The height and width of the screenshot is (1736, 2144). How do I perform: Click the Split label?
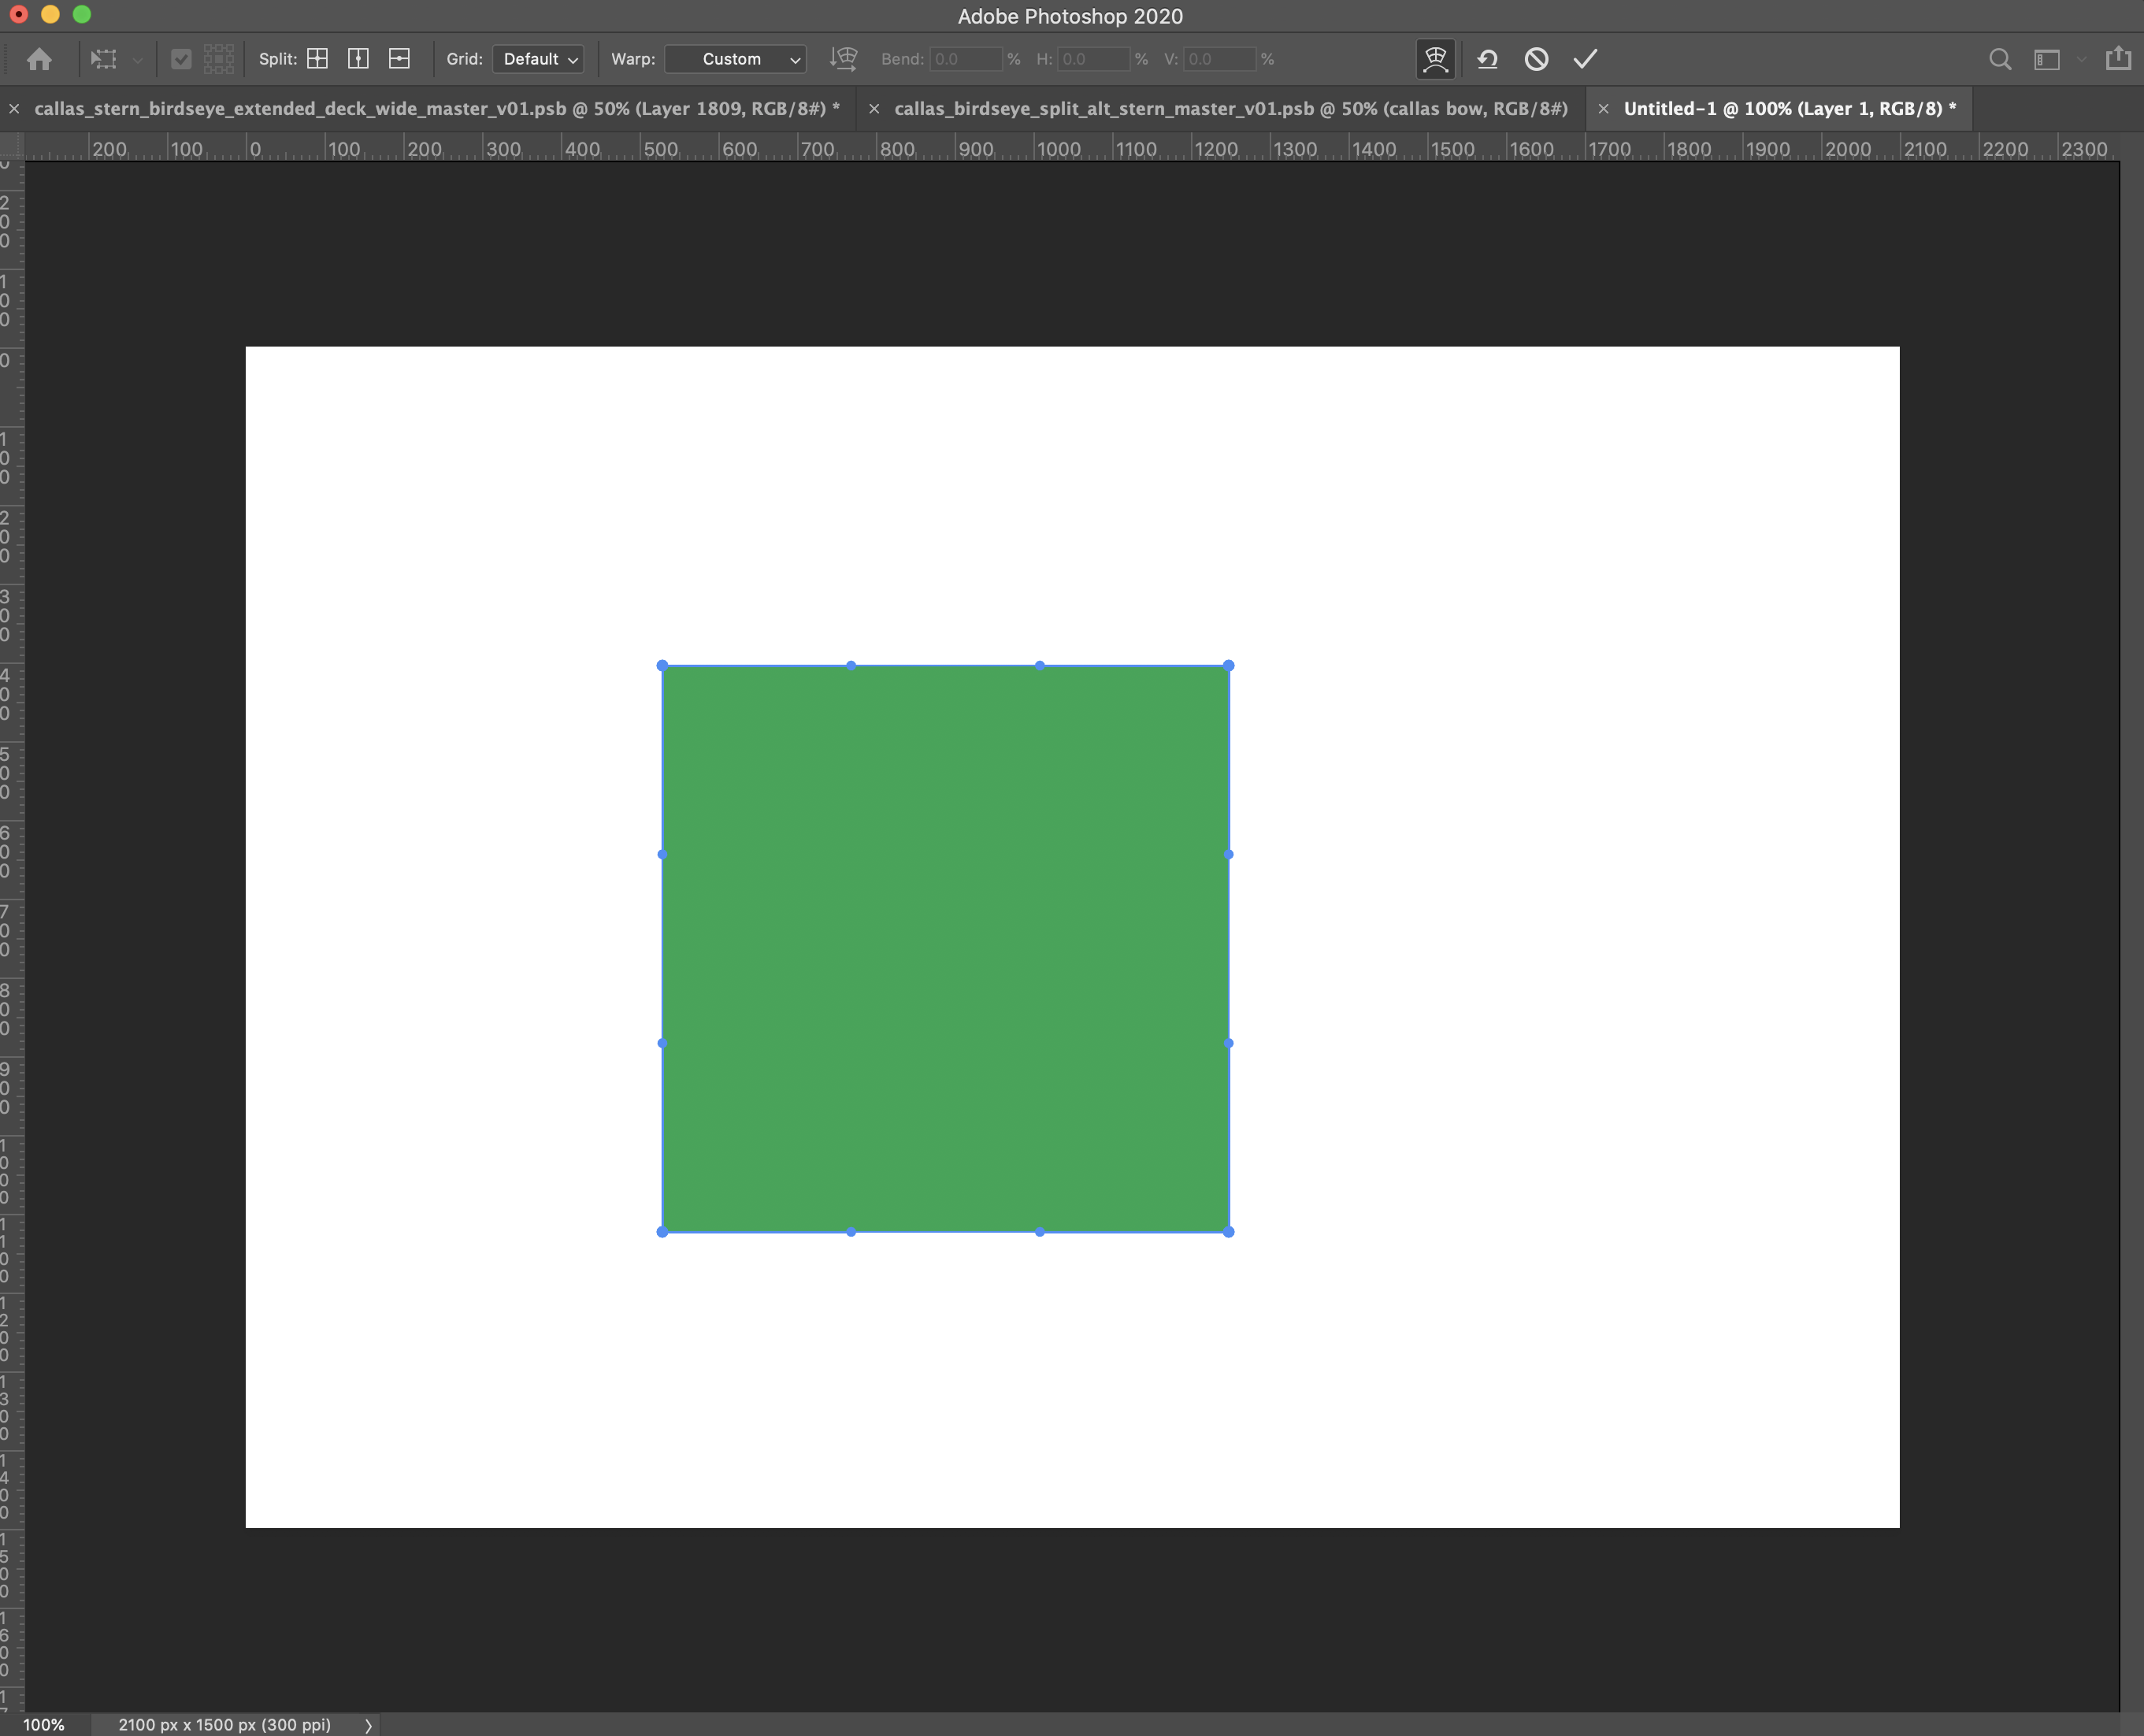pos(278,59)
